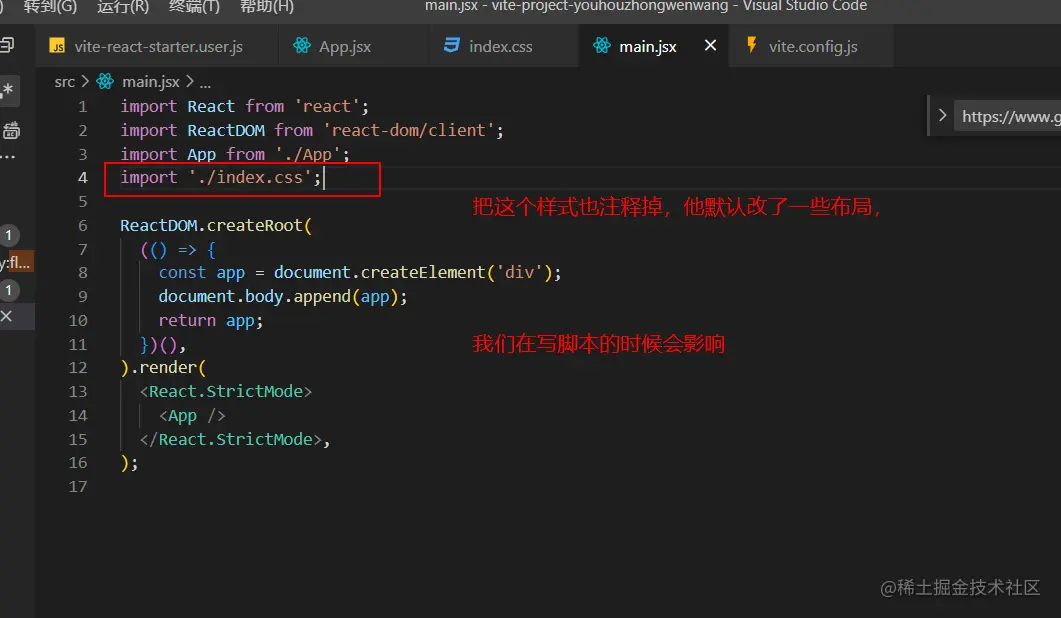Click line number 17 in the gutter

(x=78, y=487)
